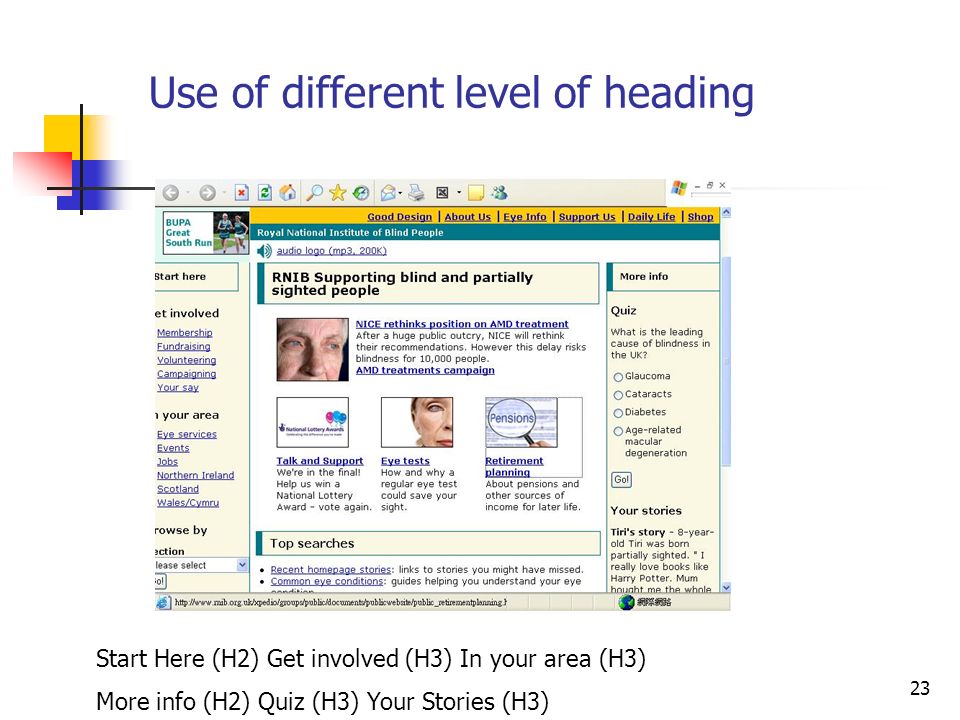Open AMD treatments campaign link
This screenshot has height=720, width=960.
425,370
